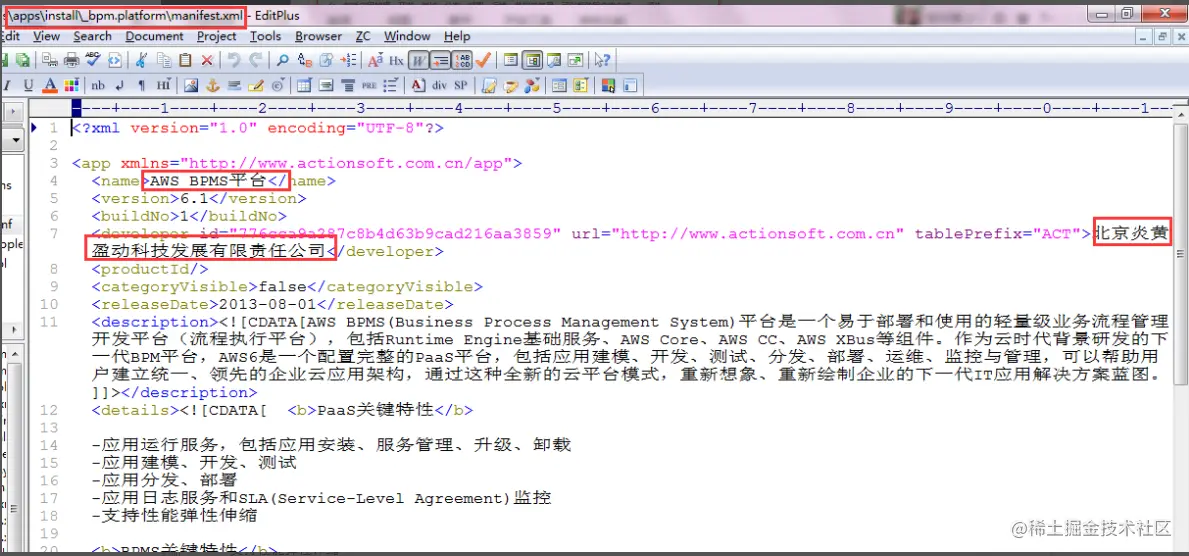Open the Document menu
Screen dimensions: 1189x556
point(155,36)
